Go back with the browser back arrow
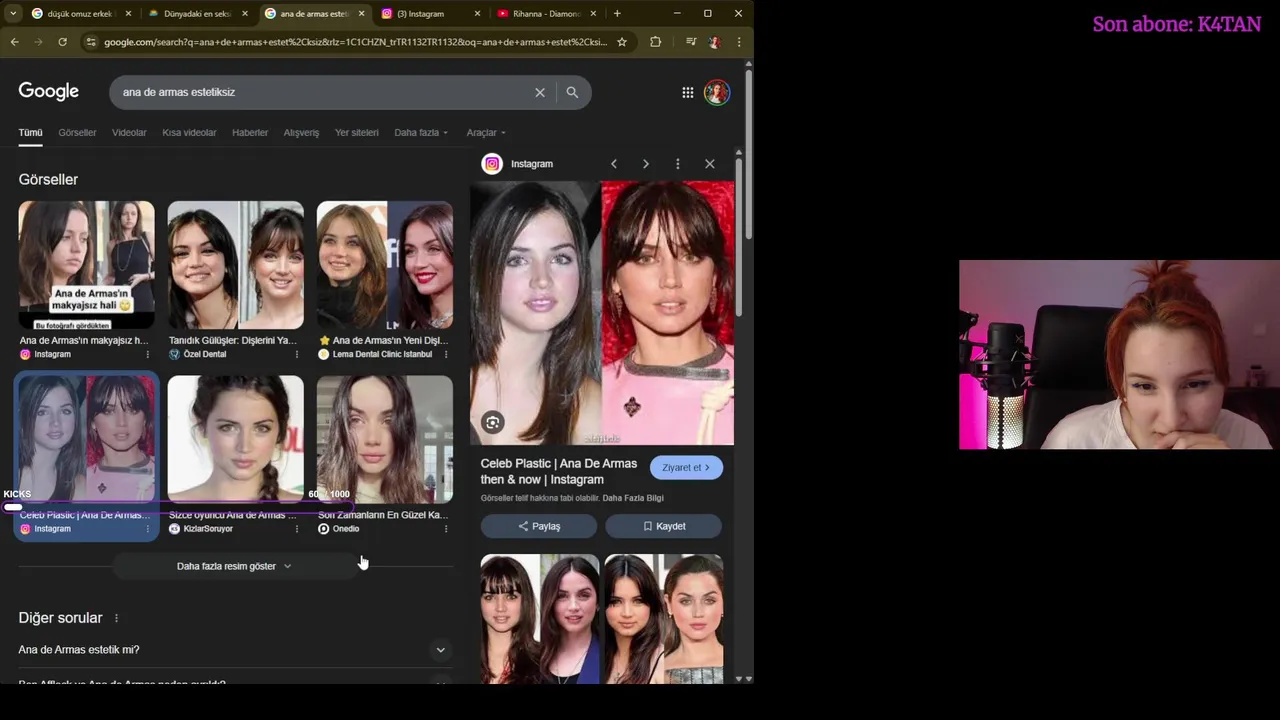The image size is (1280, 720). pyautogui.click(x=14, y=42)
